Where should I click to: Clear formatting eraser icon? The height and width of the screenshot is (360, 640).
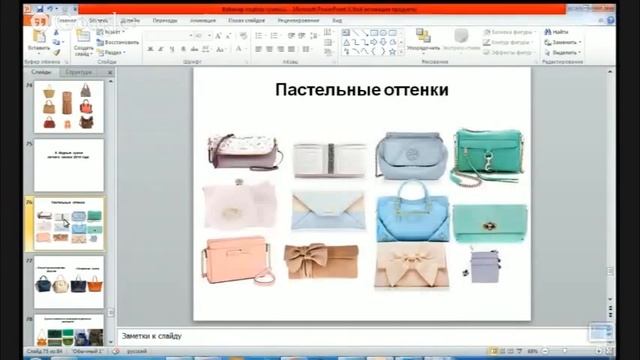(244, 36)
